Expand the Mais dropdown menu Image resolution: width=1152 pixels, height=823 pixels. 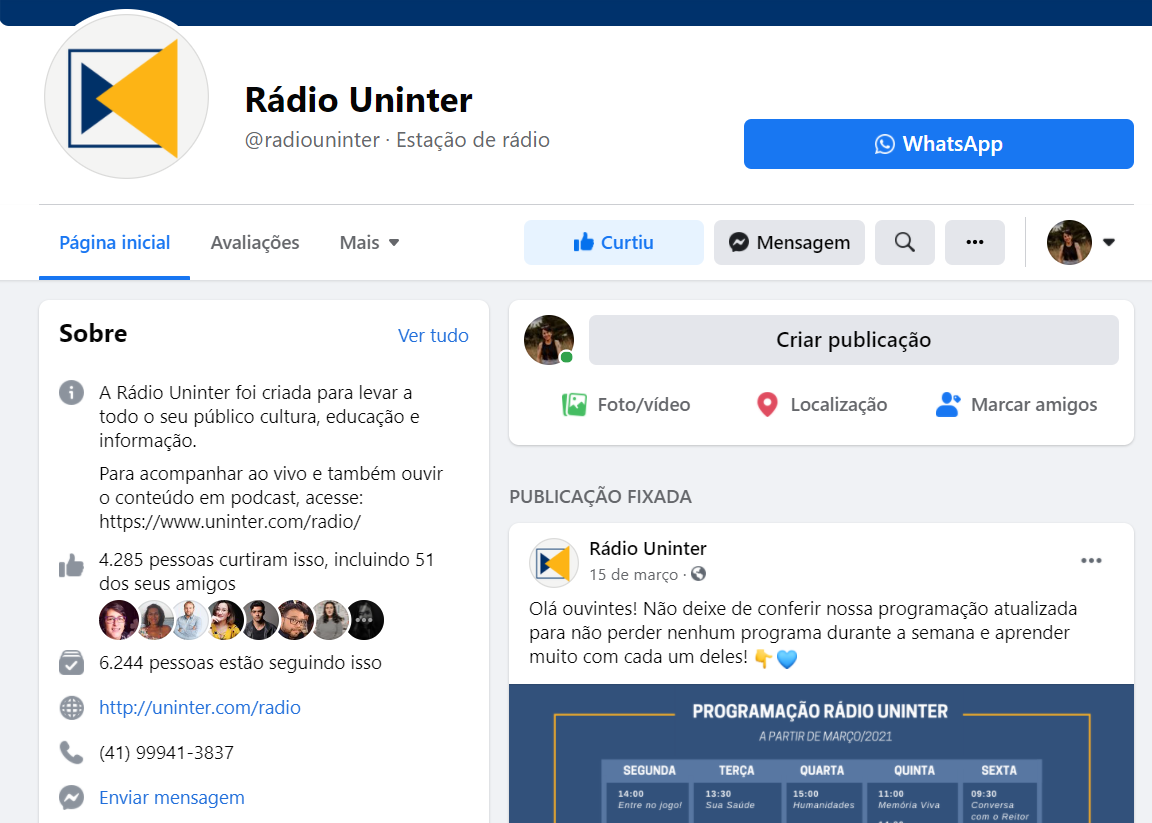[x=369, y=242]
